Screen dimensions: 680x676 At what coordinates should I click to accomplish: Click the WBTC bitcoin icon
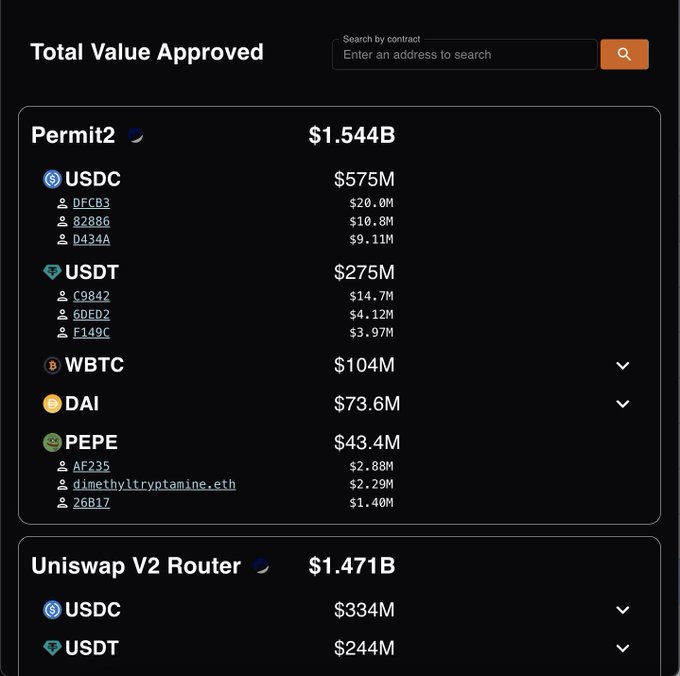point(52,365)
